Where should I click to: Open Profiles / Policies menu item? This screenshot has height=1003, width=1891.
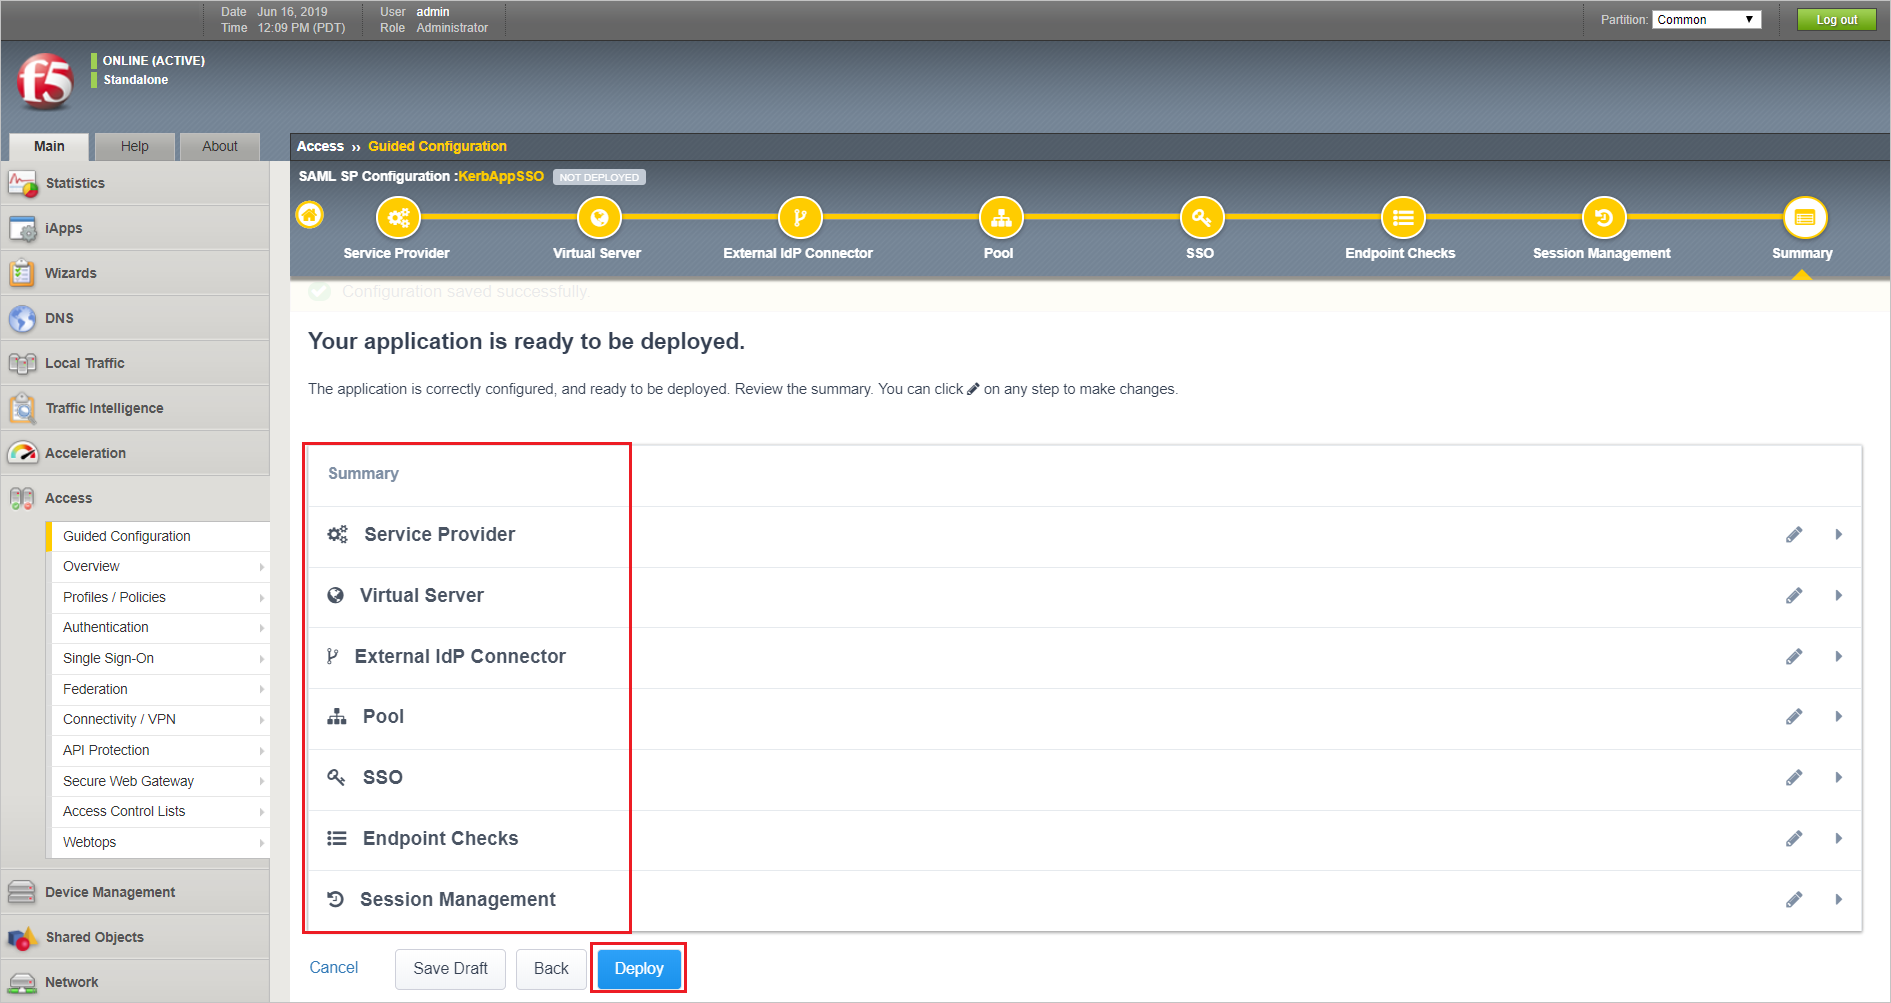[x=160, y=597]
